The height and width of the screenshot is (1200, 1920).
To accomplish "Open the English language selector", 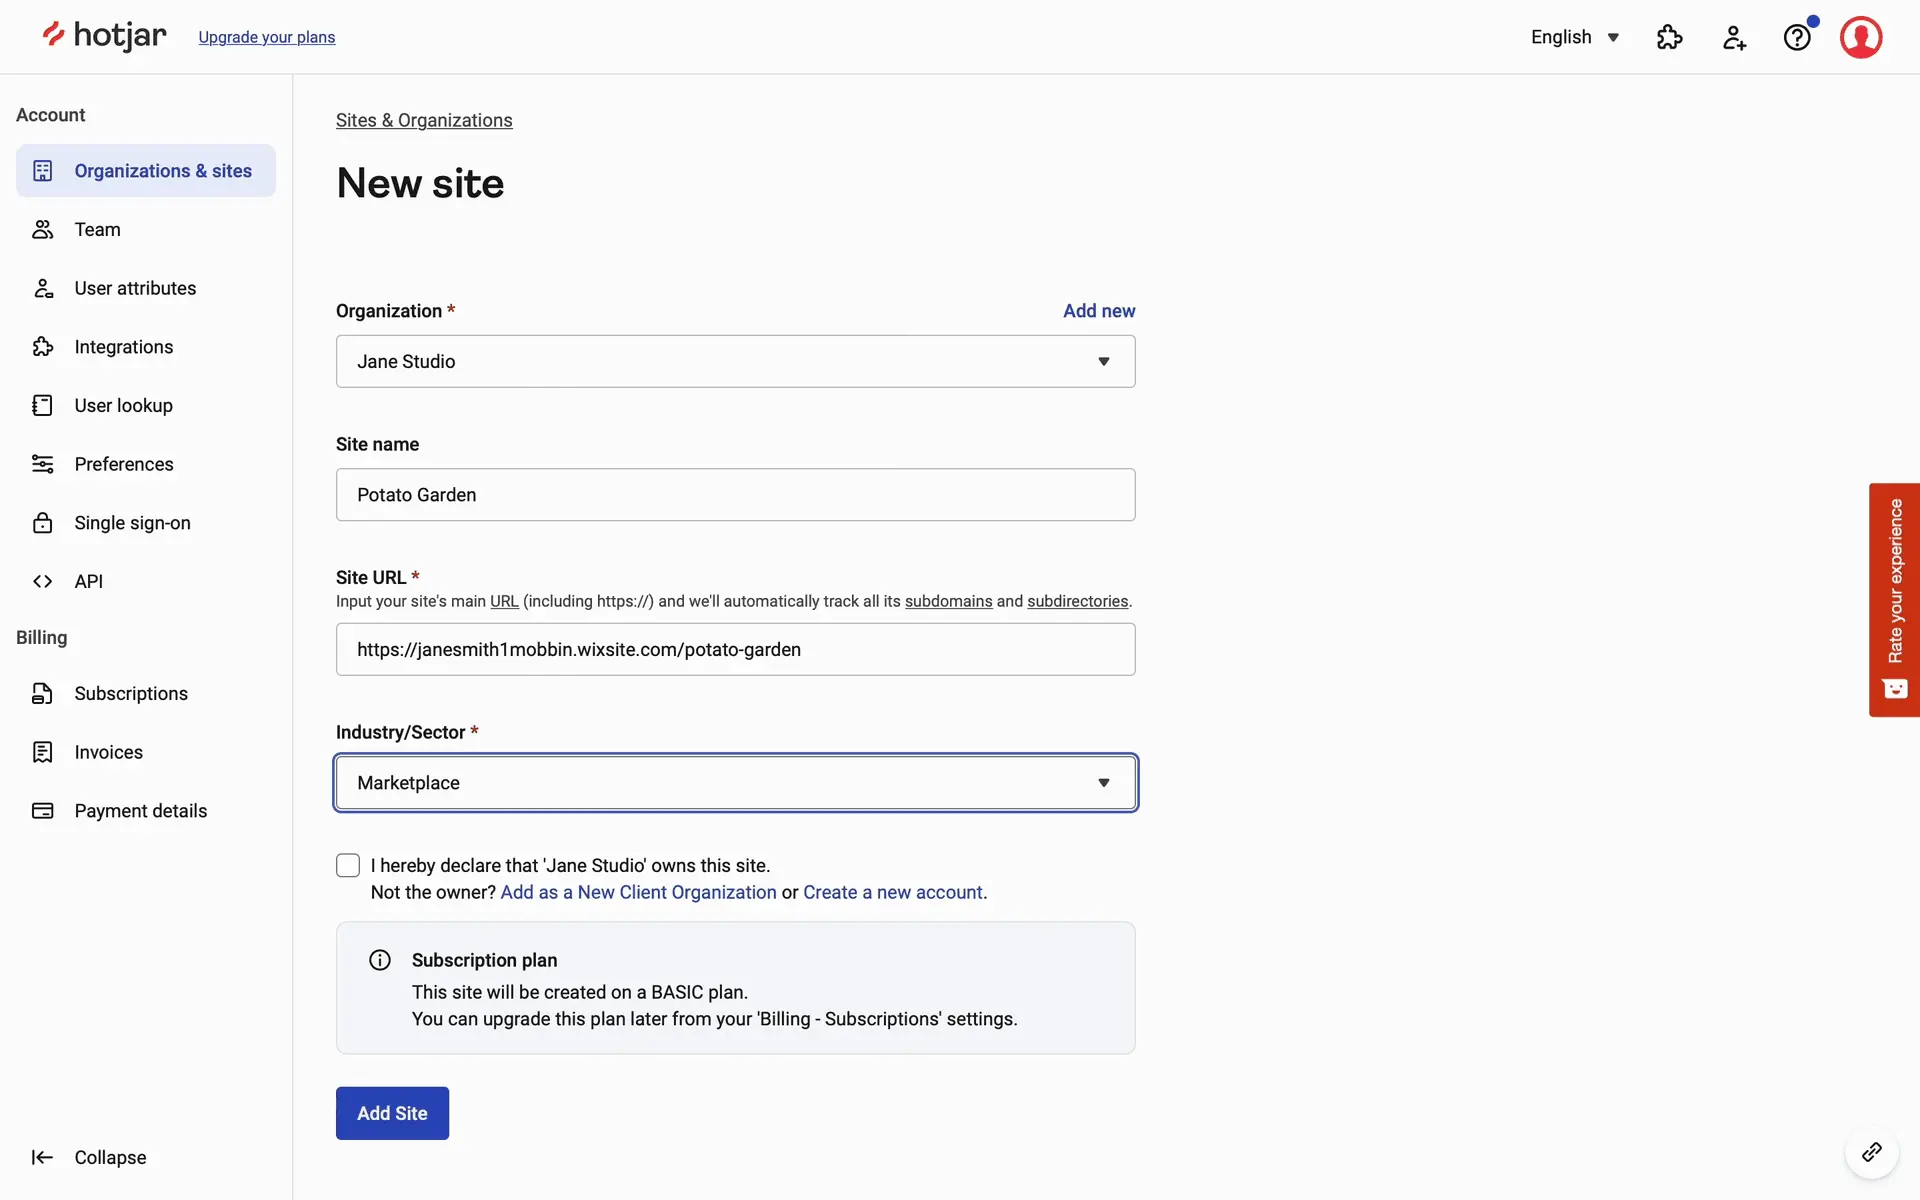I will (x=1574, y=37).
